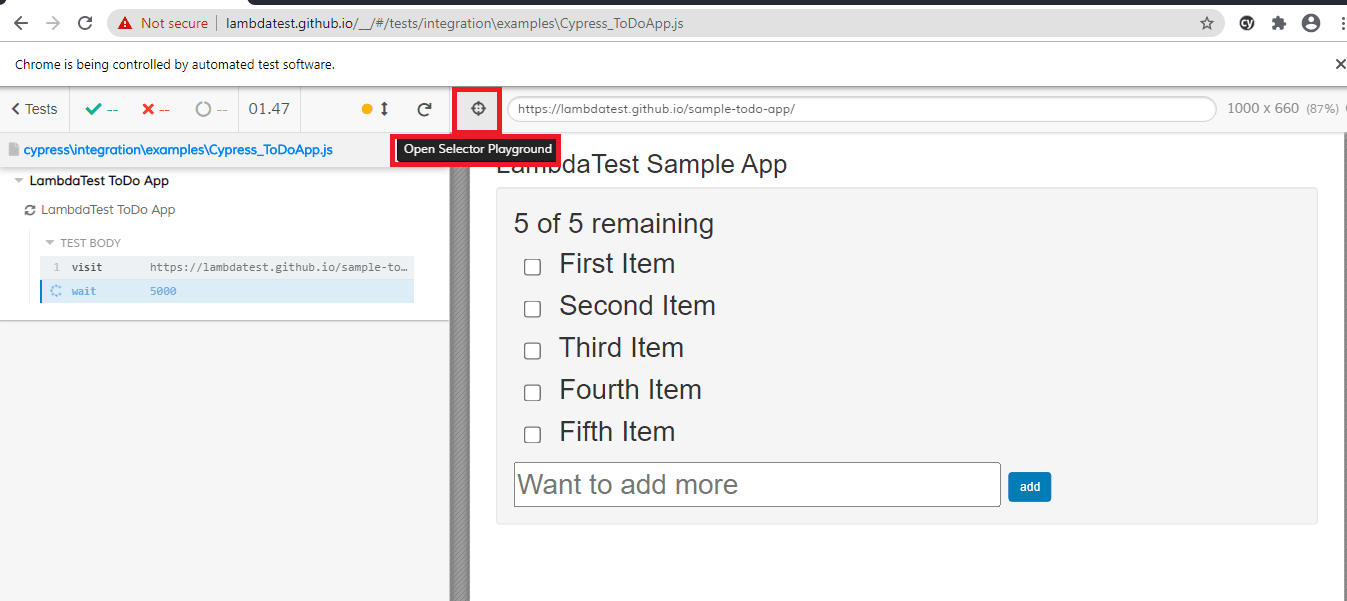The width and height of the screenshot is (1347, 601).
Task: Click the green checkmark passed tests icon
Action: click(x=94, y=109)
